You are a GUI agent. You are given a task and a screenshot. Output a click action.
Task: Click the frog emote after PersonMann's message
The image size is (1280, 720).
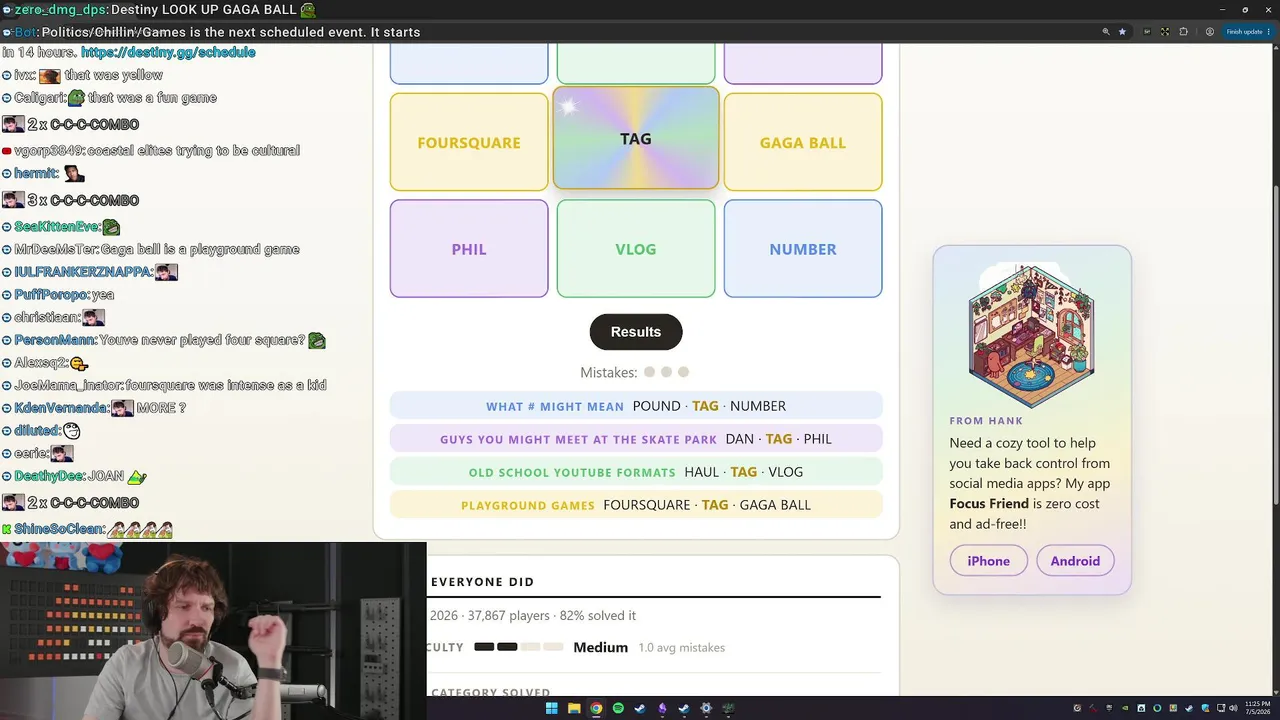tap(317, 340)
